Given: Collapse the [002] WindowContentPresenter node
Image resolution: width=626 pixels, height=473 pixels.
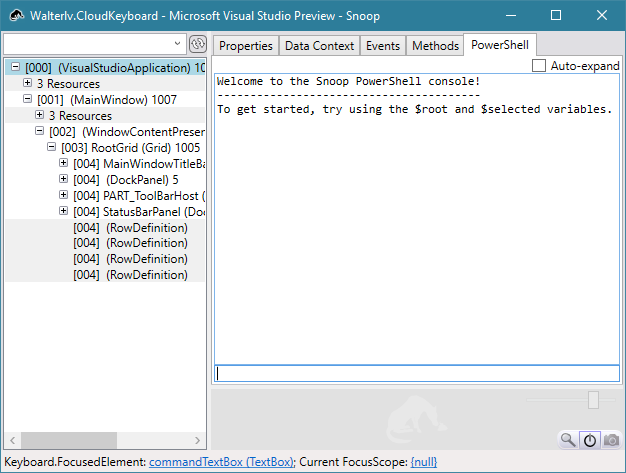Looking at the screenshot, I should pyautogui.click(x=39, y=131).
